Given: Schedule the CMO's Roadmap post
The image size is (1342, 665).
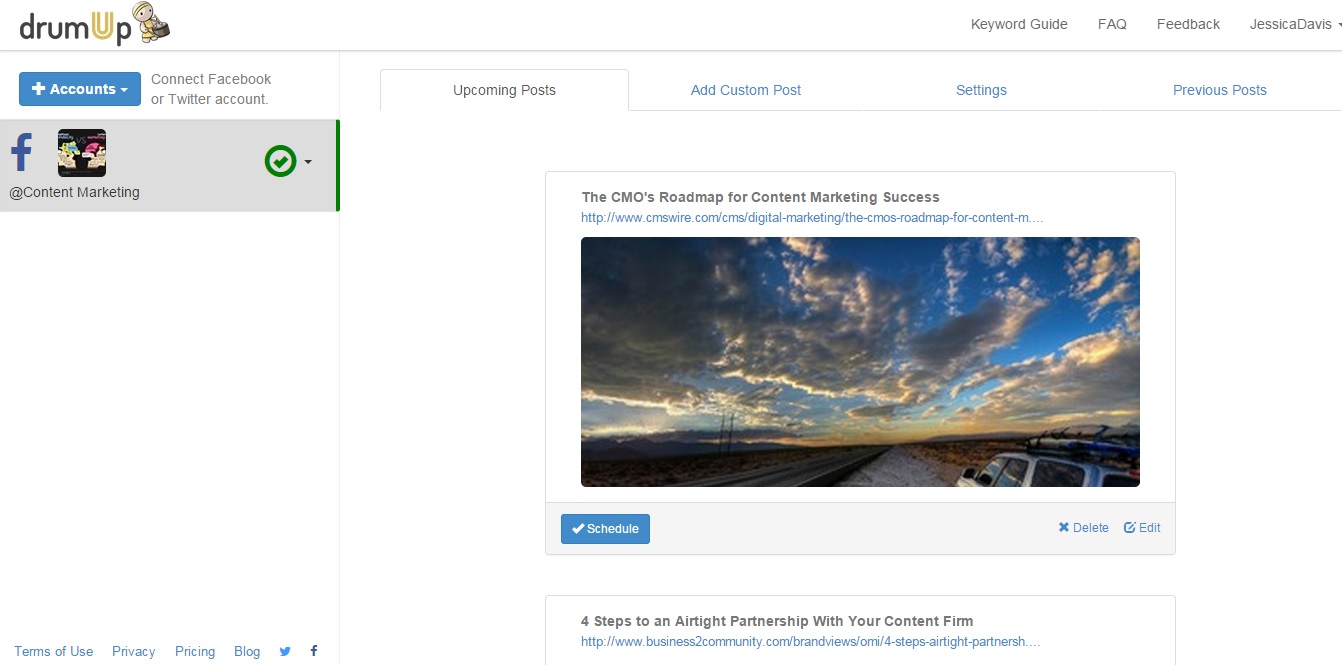Looking at the screenshot, I should pyautogui.click(x=605, y=529).
